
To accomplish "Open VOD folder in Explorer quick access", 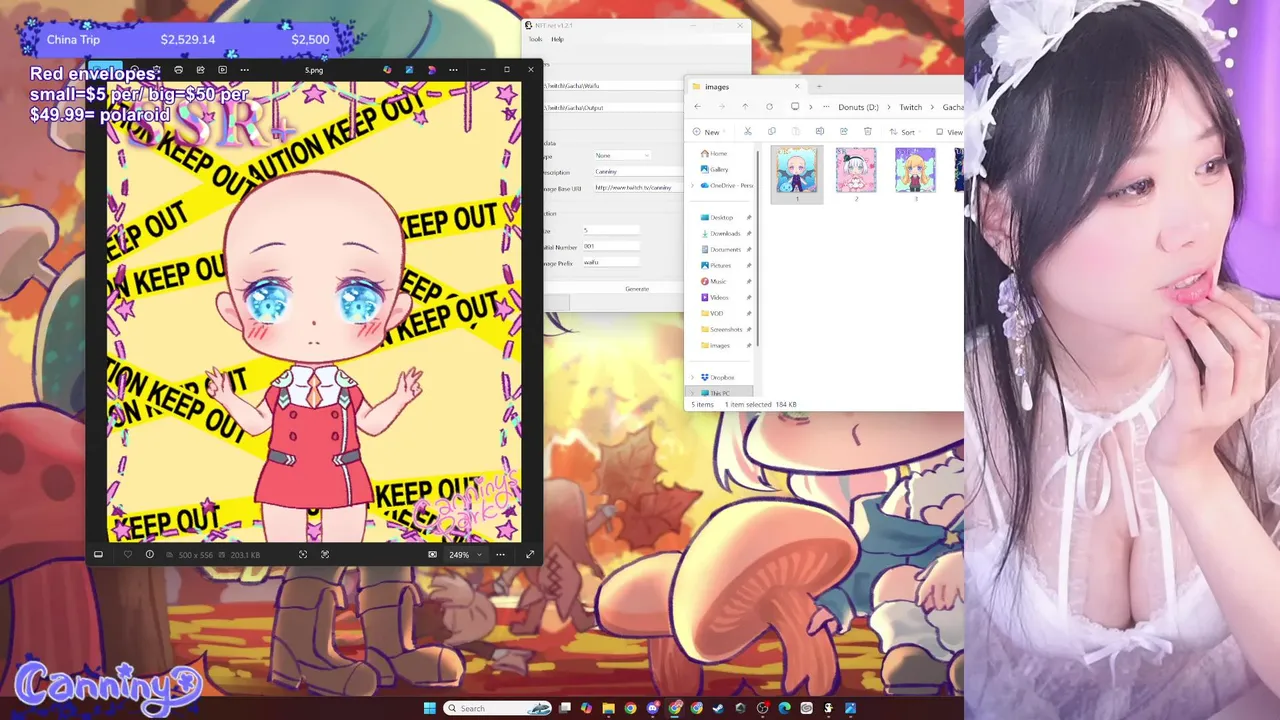I will [713, 313].
